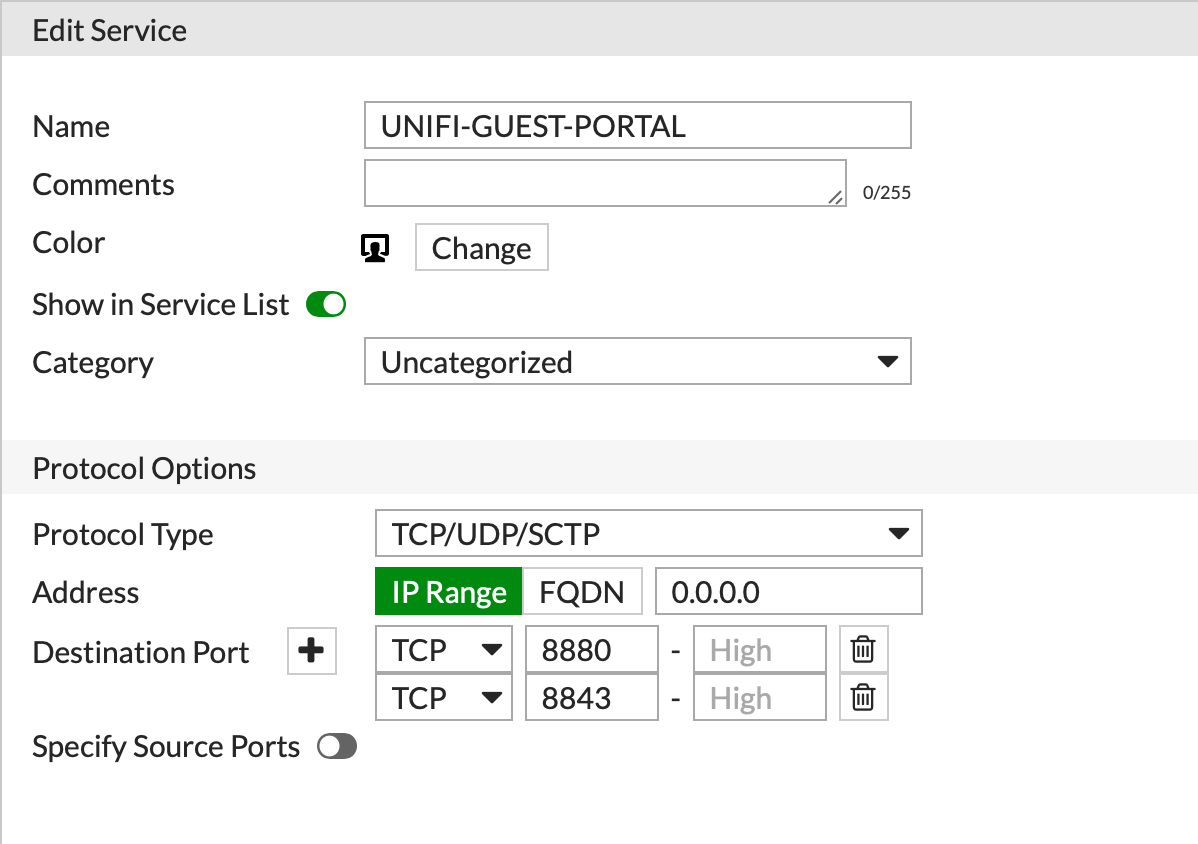This screenshot has width=1198, height=844.
Task: Click the Show in Service List label
Action: coord(160,304)
